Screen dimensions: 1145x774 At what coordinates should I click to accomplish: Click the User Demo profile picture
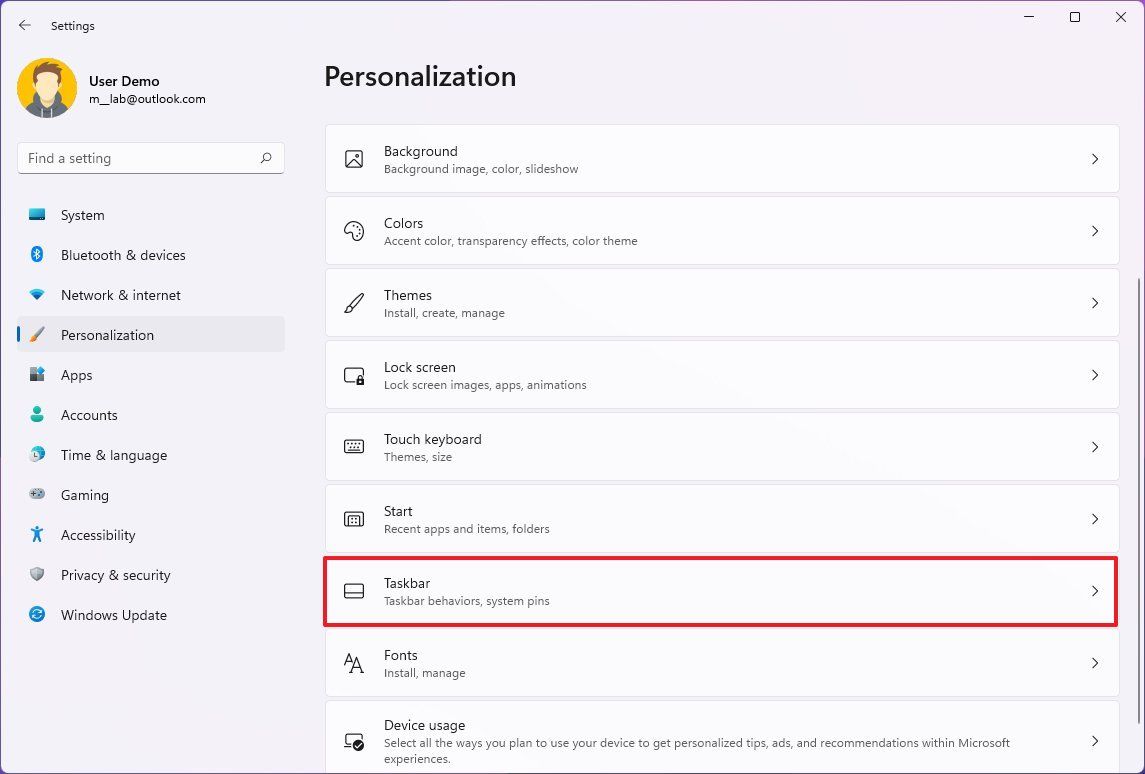pos(47,87)
